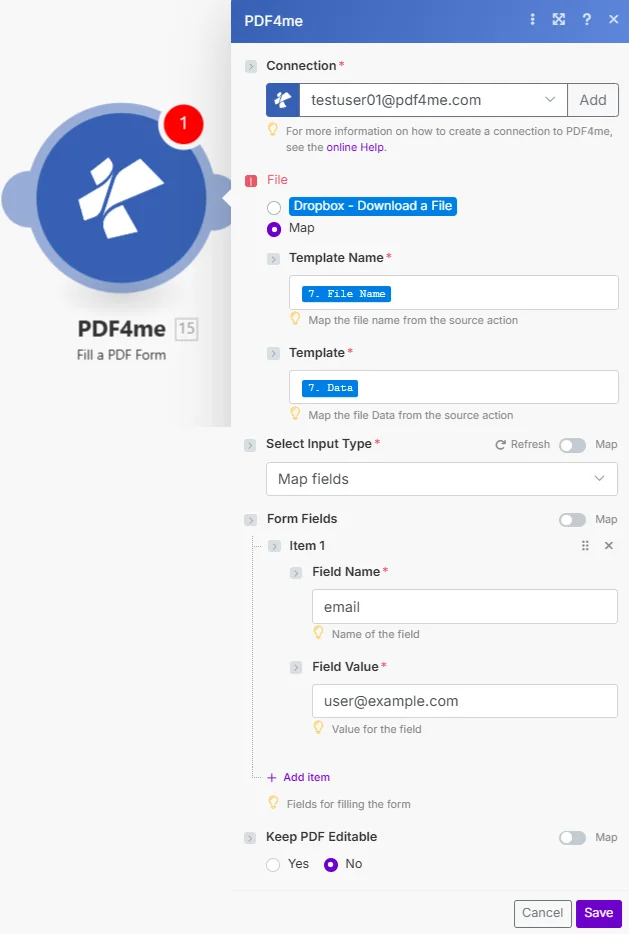Click the lightbulb hint under Connection

pos(273,129)
